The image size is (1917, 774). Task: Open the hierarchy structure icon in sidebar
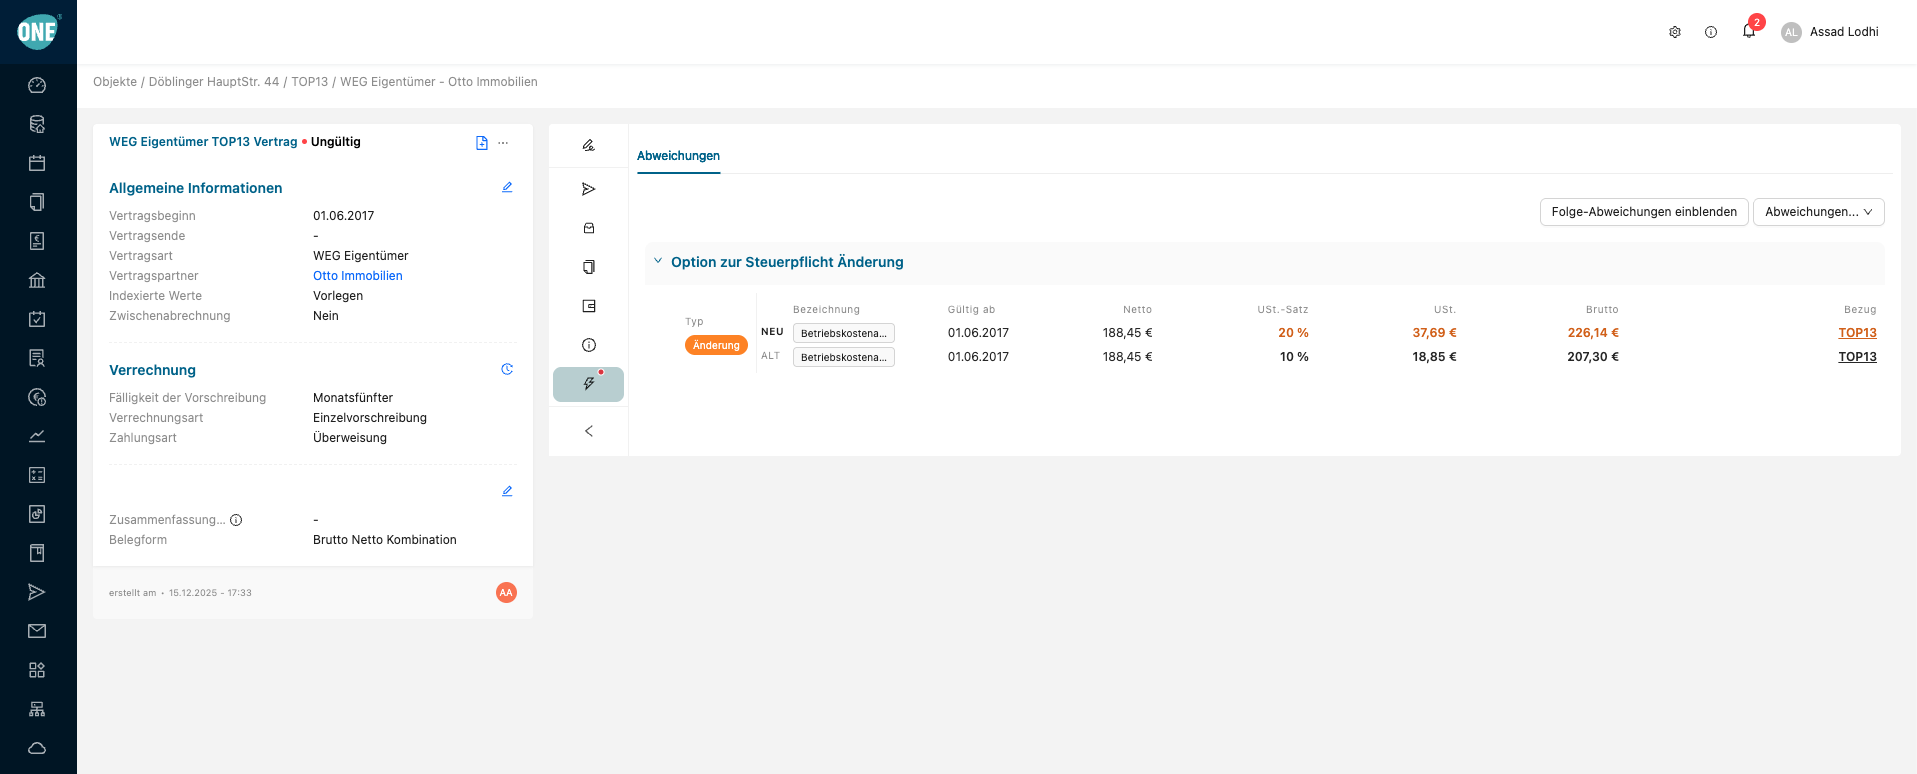pyautogui.click(x=37, y=709)
